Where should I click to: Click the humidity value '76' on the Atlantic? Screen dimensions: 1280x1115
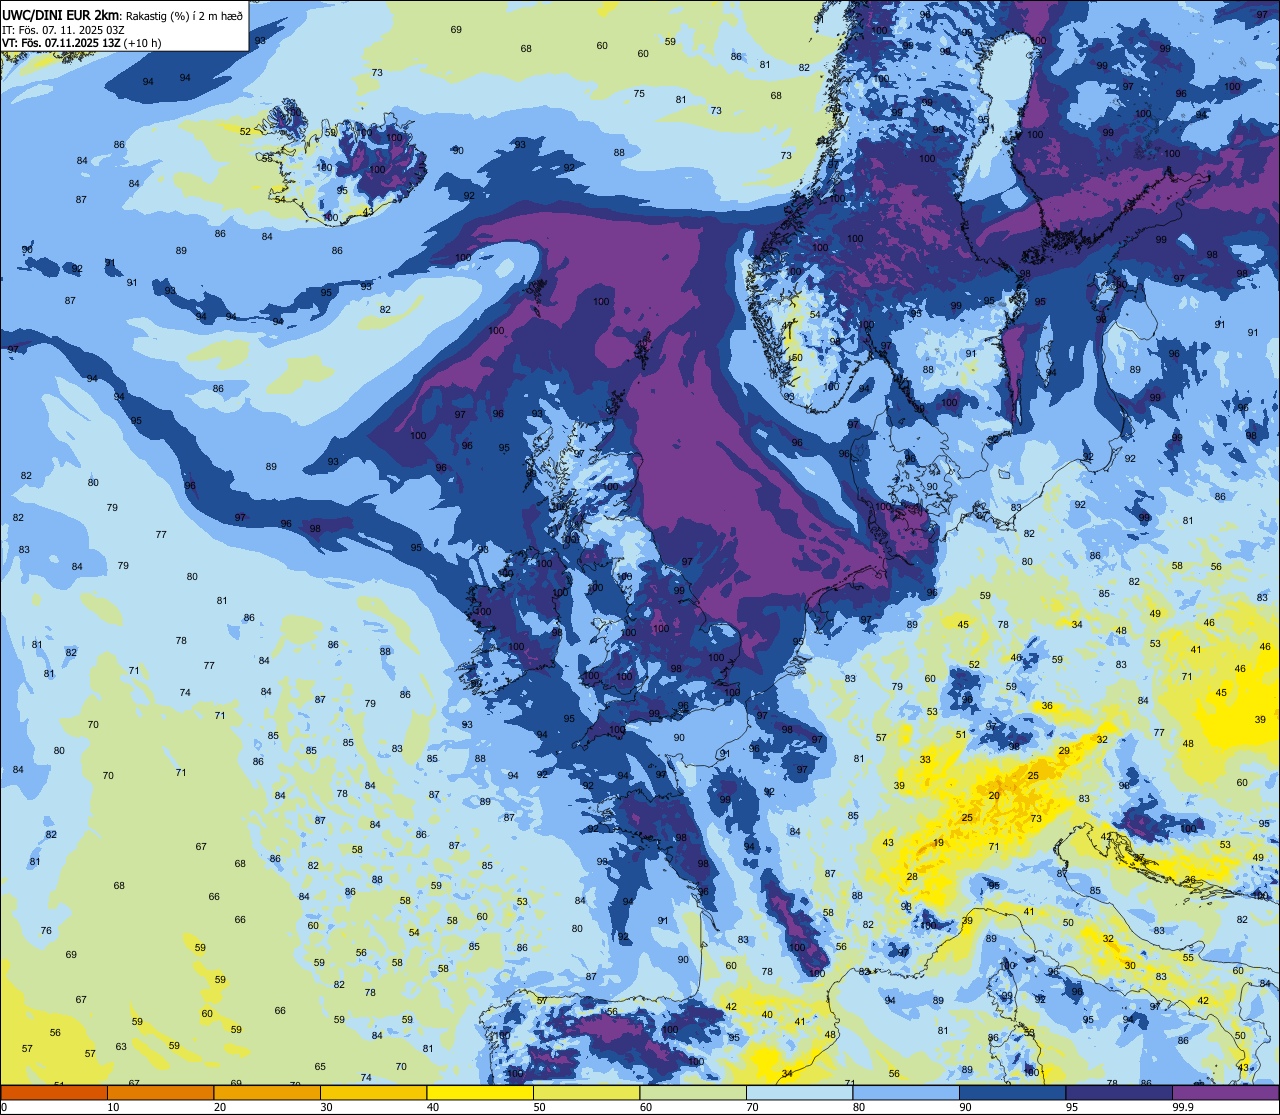pyautogui.click(x=46, y=931)
